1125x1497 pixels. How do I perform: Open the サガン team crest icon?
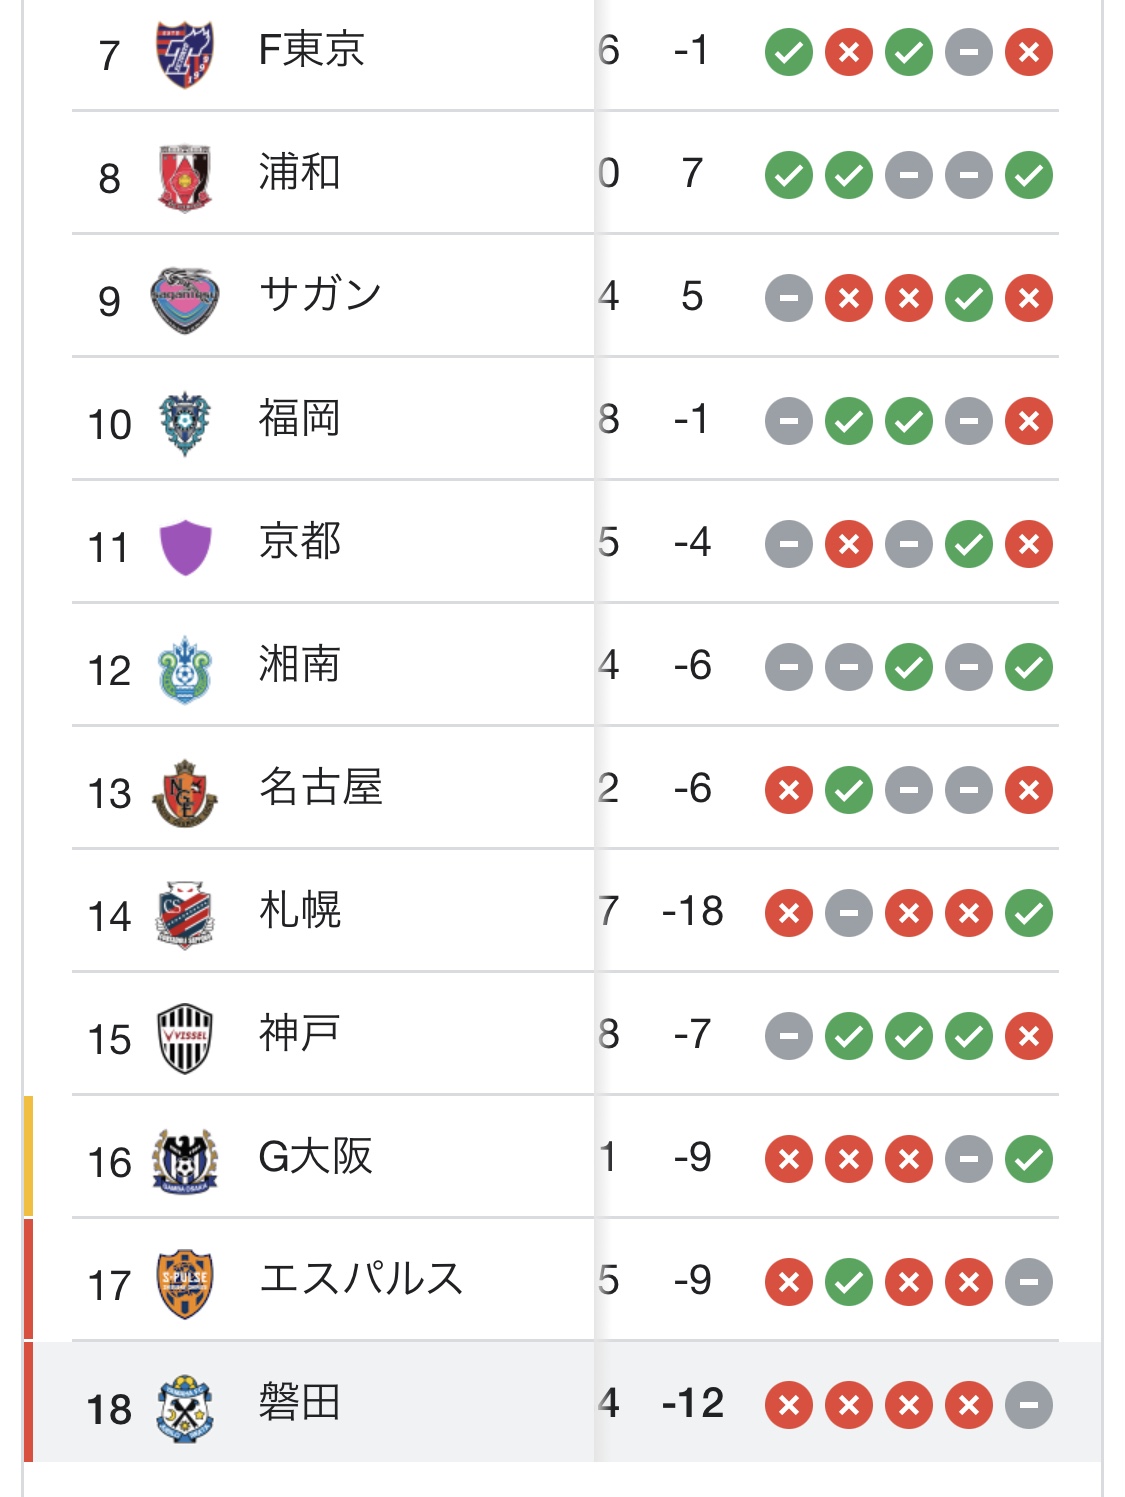(185, 300)
